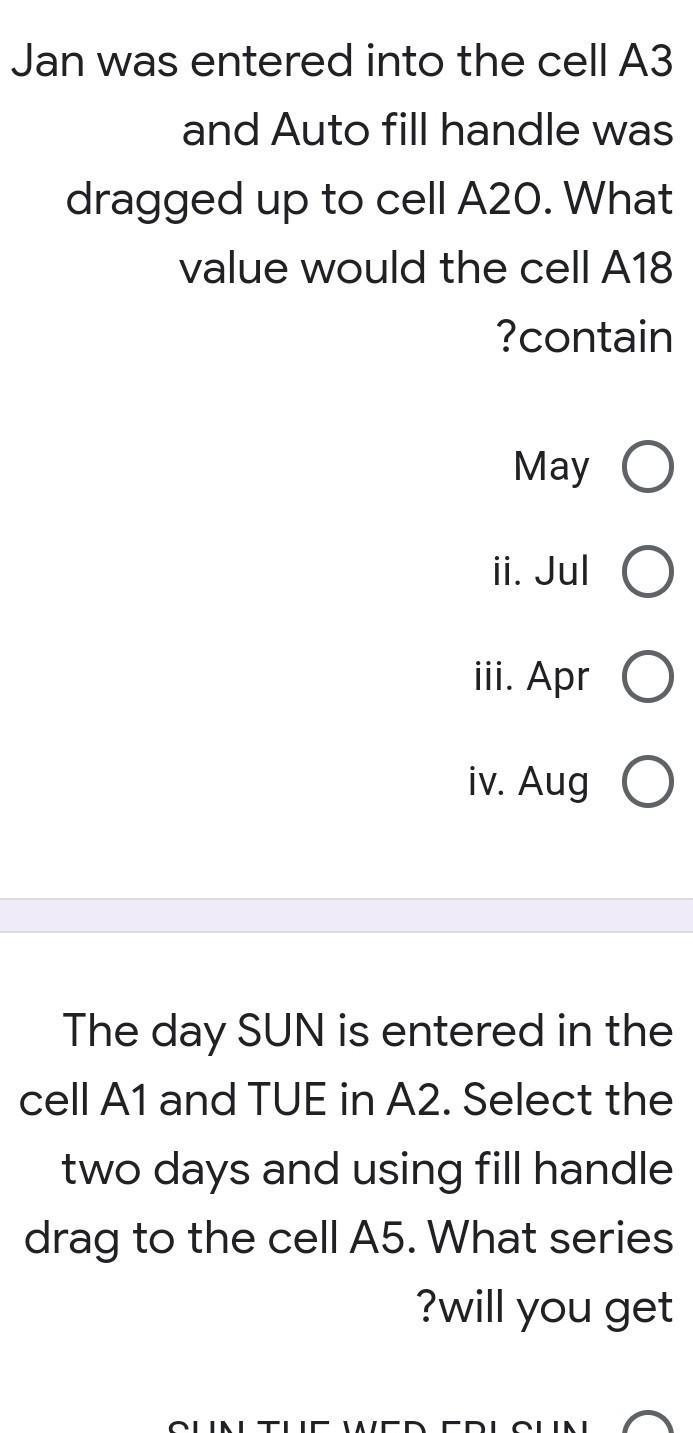Click the 'Jan was entered' question heading

[342, 62]
